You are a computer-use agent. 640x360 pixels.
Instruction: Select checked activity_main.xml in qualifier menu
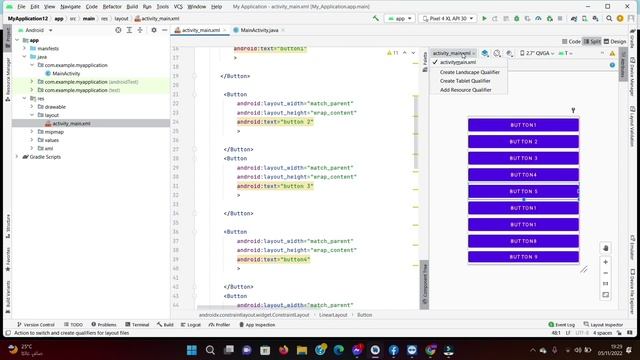tap(457, 62)
